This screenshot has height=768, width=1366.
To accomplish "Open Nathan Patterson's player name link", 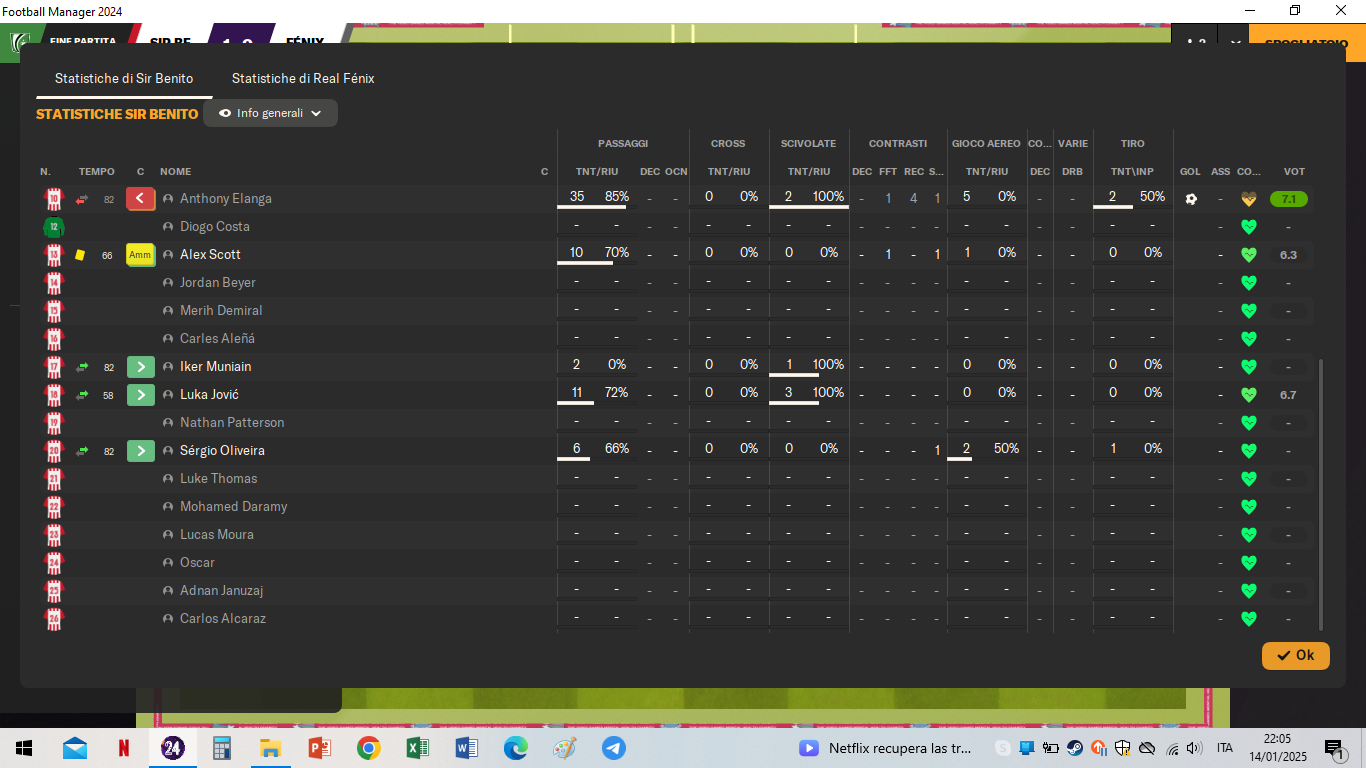I will 232,423.
